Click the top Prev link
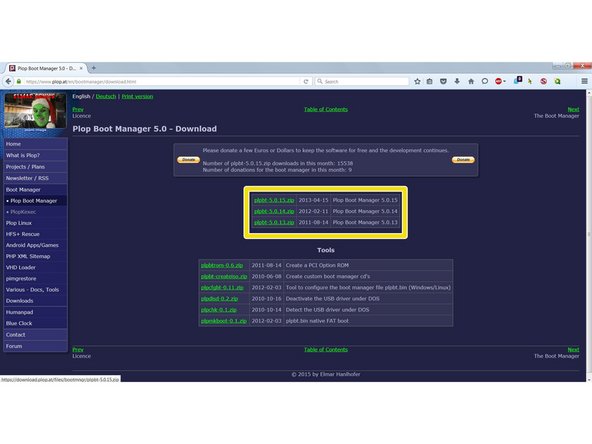This screenshot has width=592, height=444. [78, 109]
